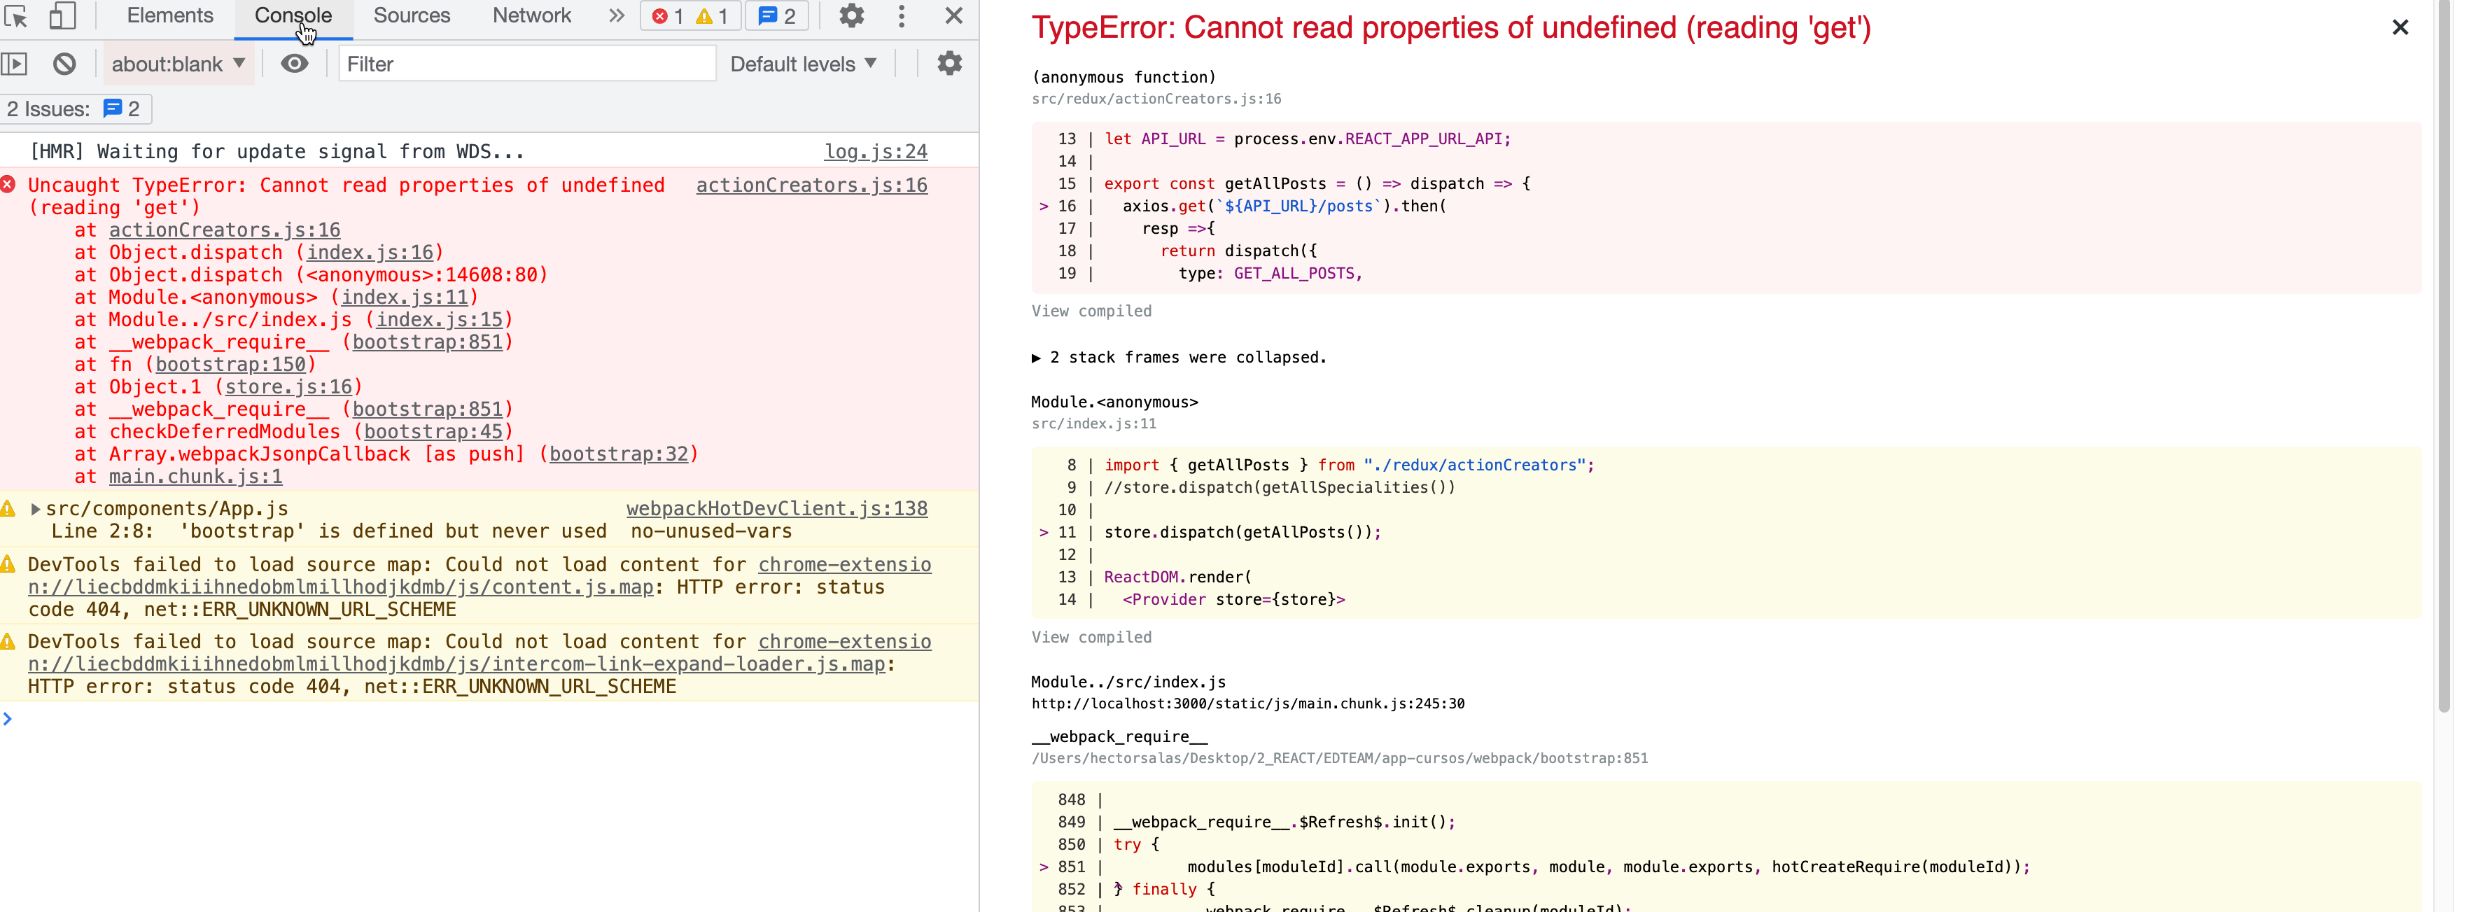
Task: Open the actionCreators.js:16 source link
Action: click(x=811, y=186)
